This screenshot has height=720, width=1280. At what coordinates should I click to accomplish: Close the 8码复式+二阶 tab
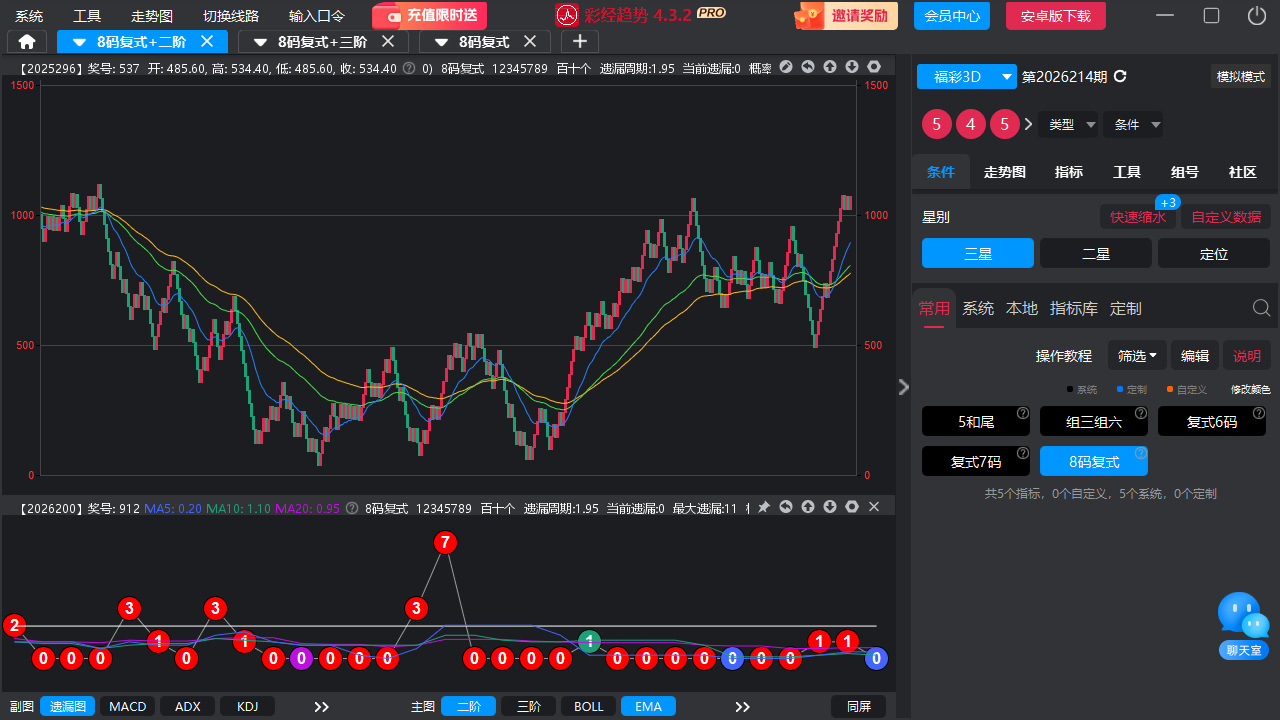click(207, 41)
